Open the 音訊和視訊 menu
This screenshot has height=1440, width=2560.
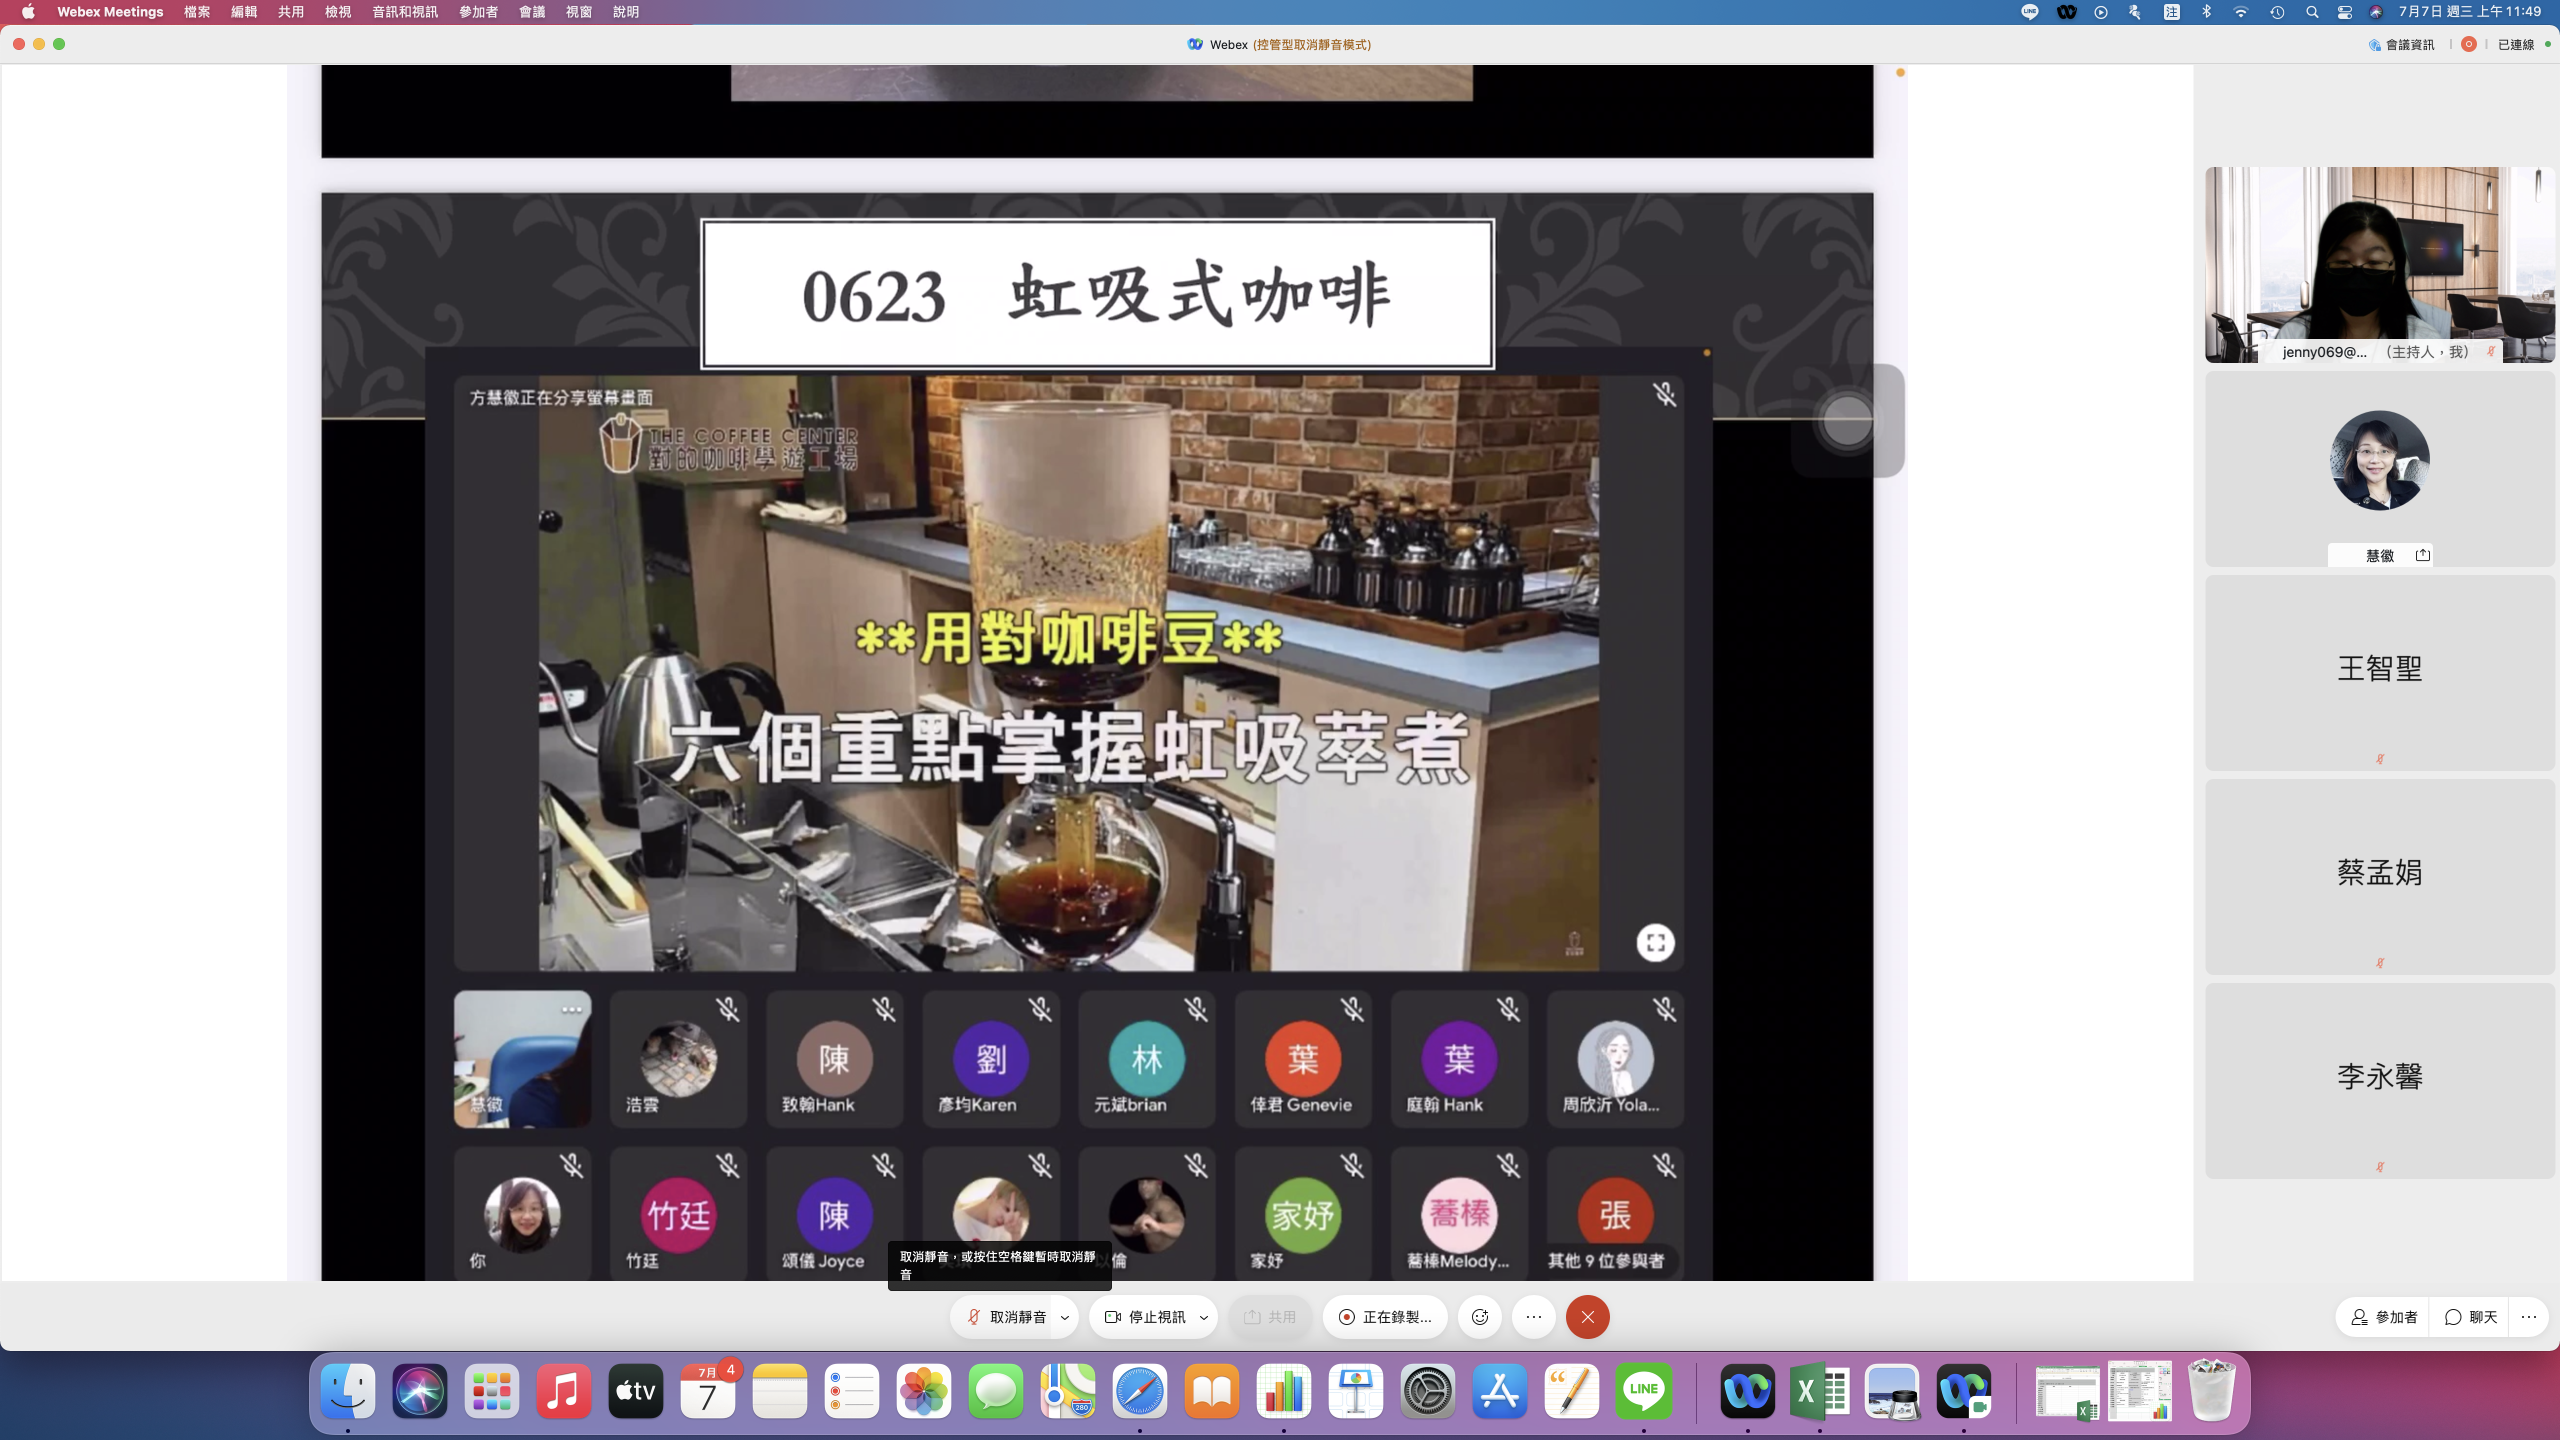404,12
